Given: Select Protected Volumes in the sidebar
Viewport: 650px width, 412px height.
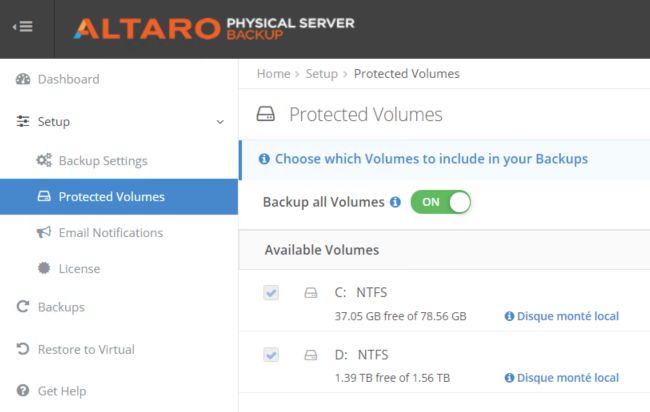Looking at the screenshot, I should click(111, 197).
